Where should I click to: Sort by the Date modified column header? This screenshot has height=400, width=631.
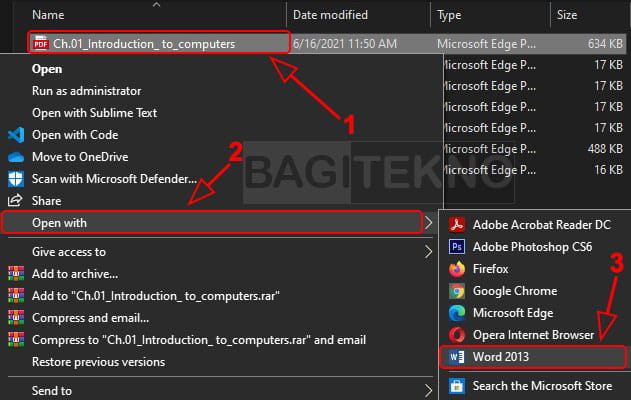point(330,15)
